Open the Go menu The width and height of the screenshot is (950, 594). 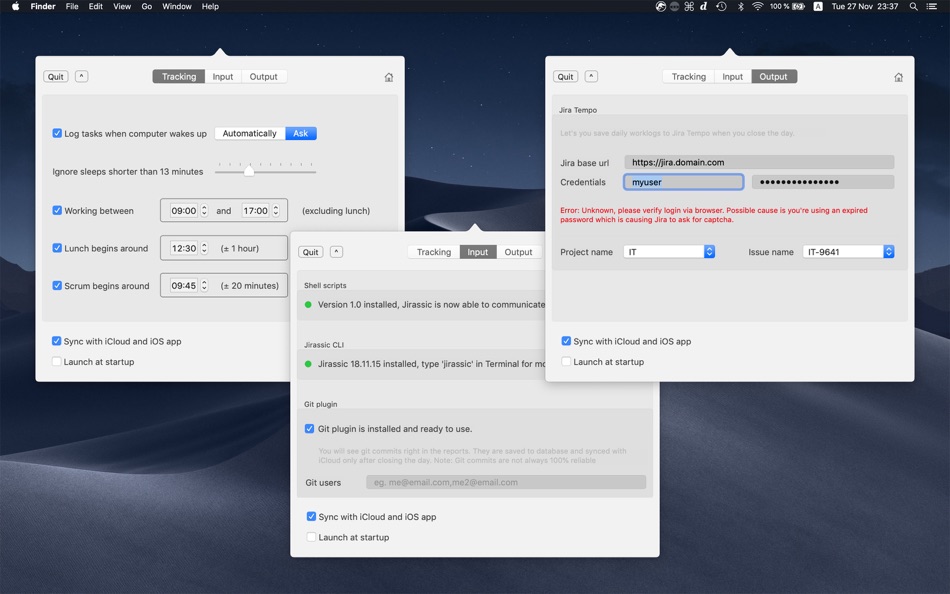pyautogui.click(x=147, y=7)
